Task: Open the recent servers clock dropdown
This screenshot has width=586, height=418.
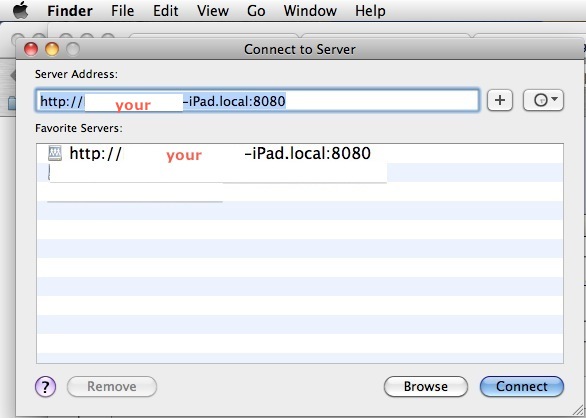Action: point(543,100)
